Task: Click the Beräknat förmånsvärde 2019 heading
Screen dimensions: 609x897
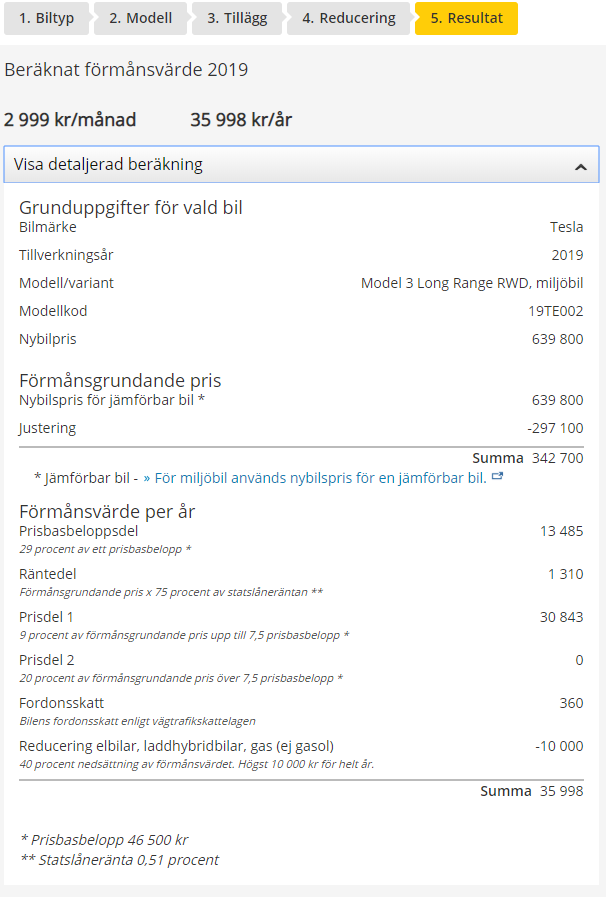Action: [126, 70]
